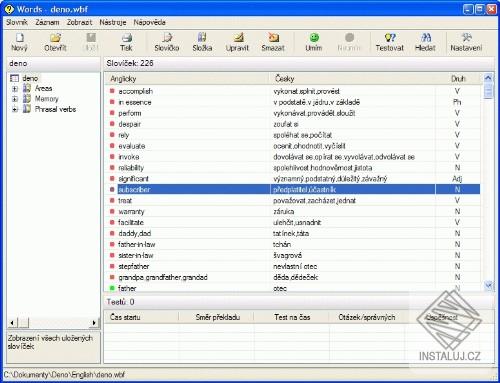This screenshot has width=500, height=383.
Task: Click the app icon in title bar
Action: click(x=9, y=9)
